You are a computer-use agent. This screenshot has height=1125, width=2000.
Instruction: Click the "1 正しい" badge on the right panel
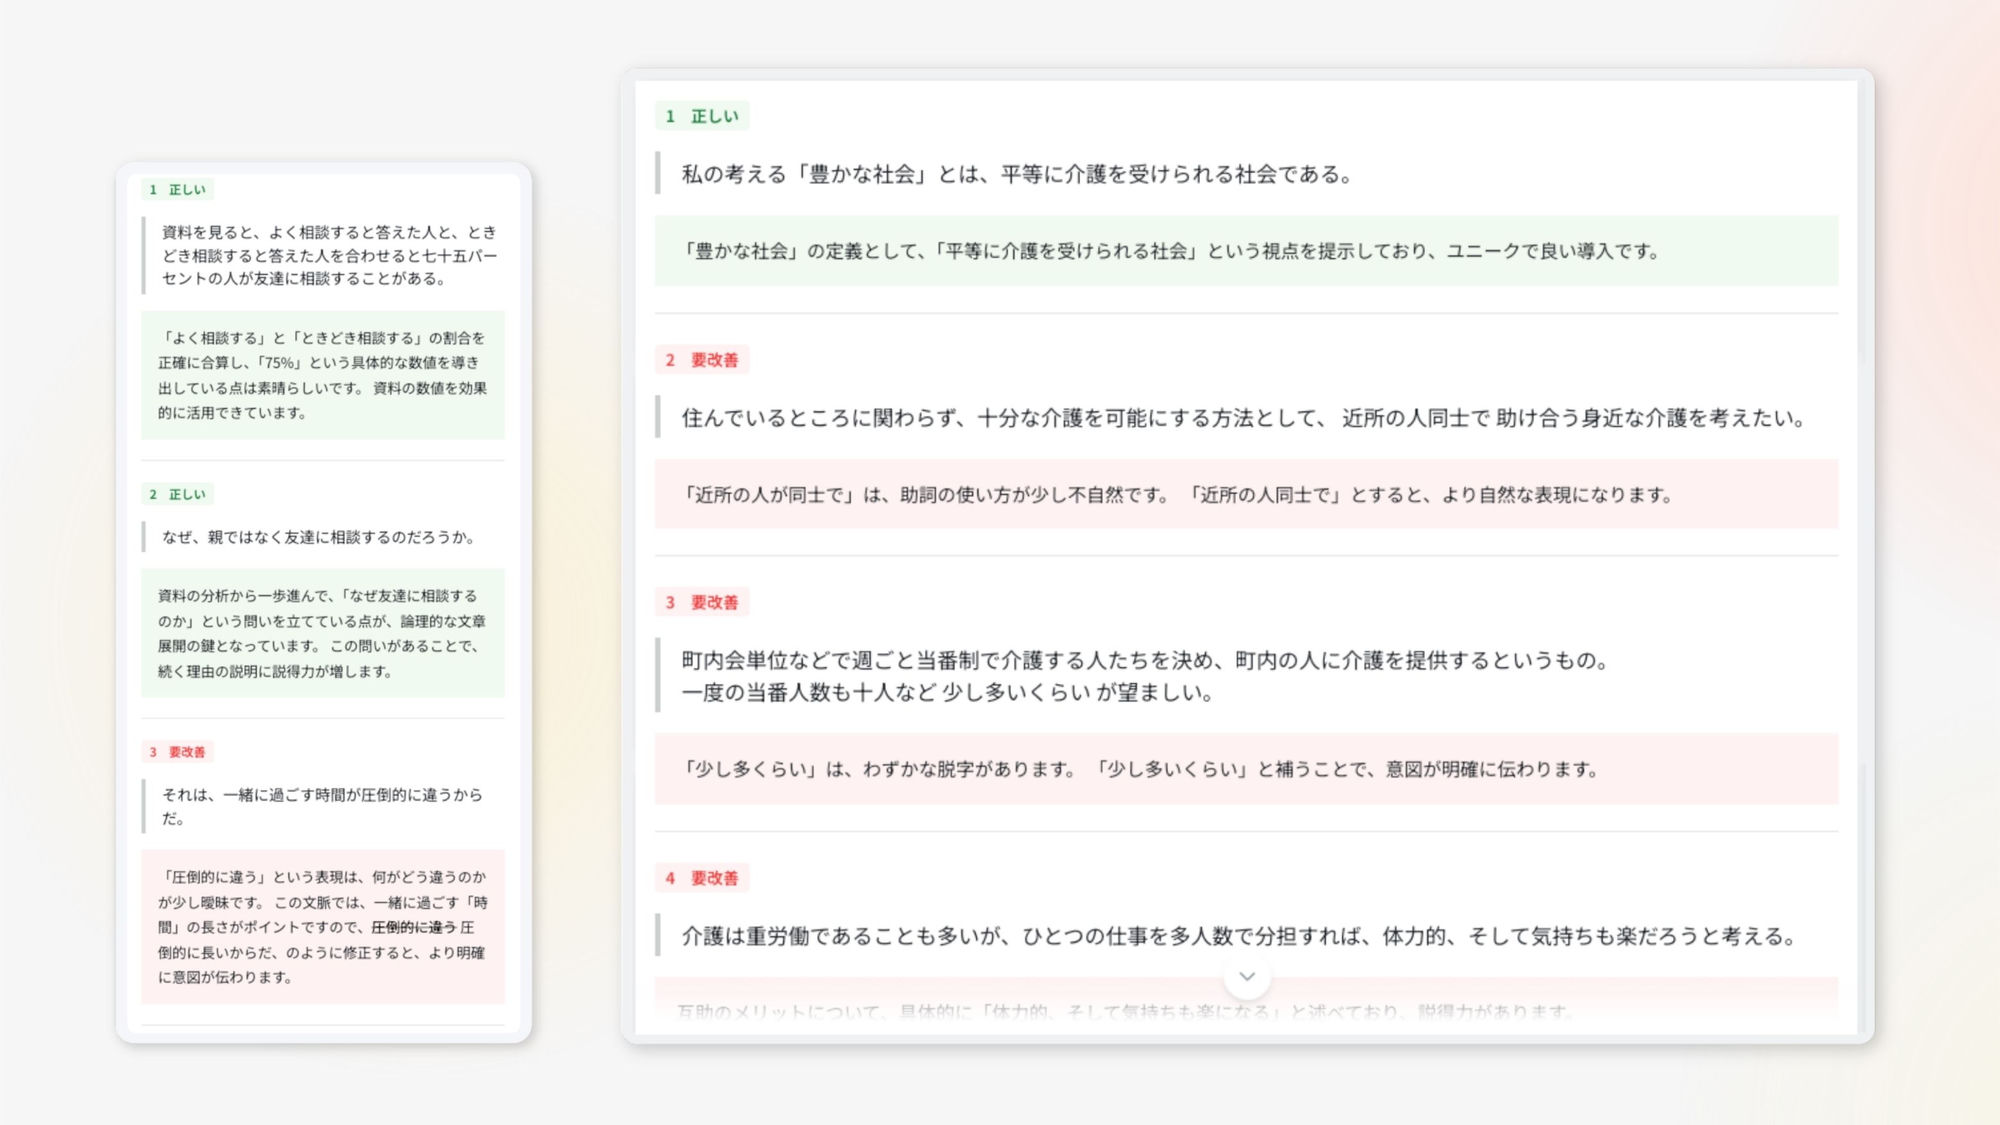click(x=700, y=116)
